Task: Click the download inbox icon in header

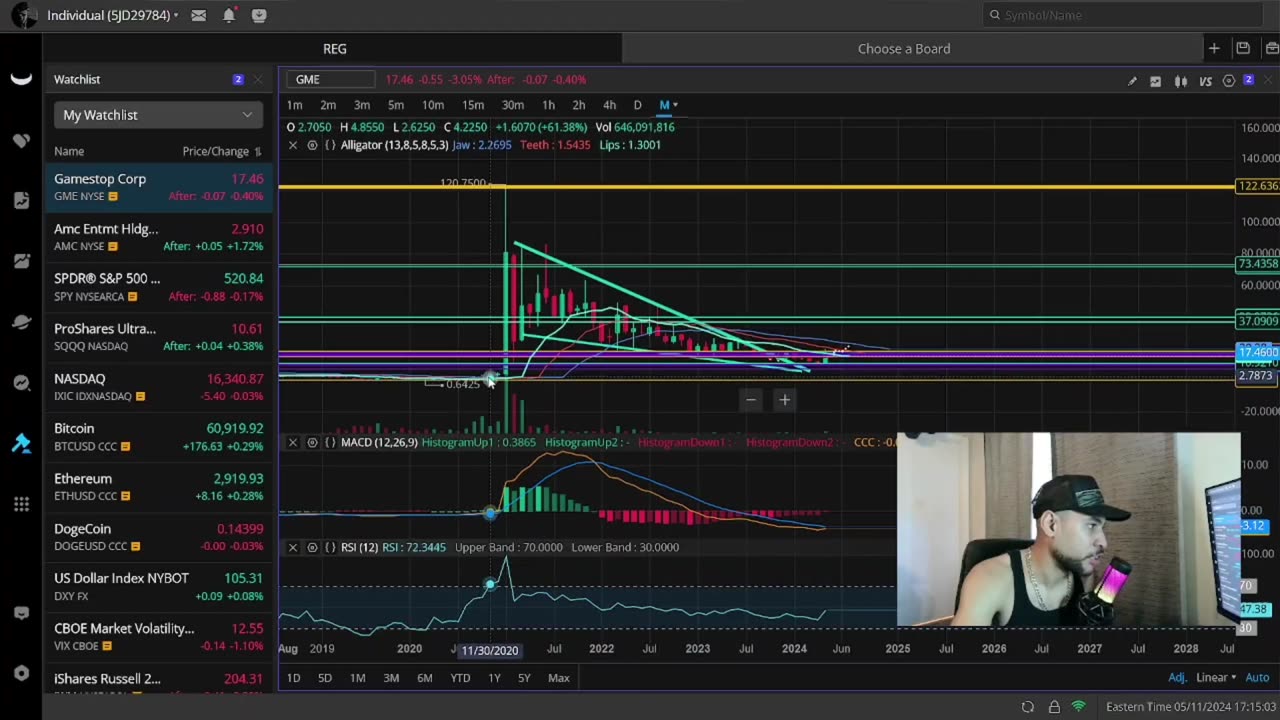Action: tap(259, 15)
